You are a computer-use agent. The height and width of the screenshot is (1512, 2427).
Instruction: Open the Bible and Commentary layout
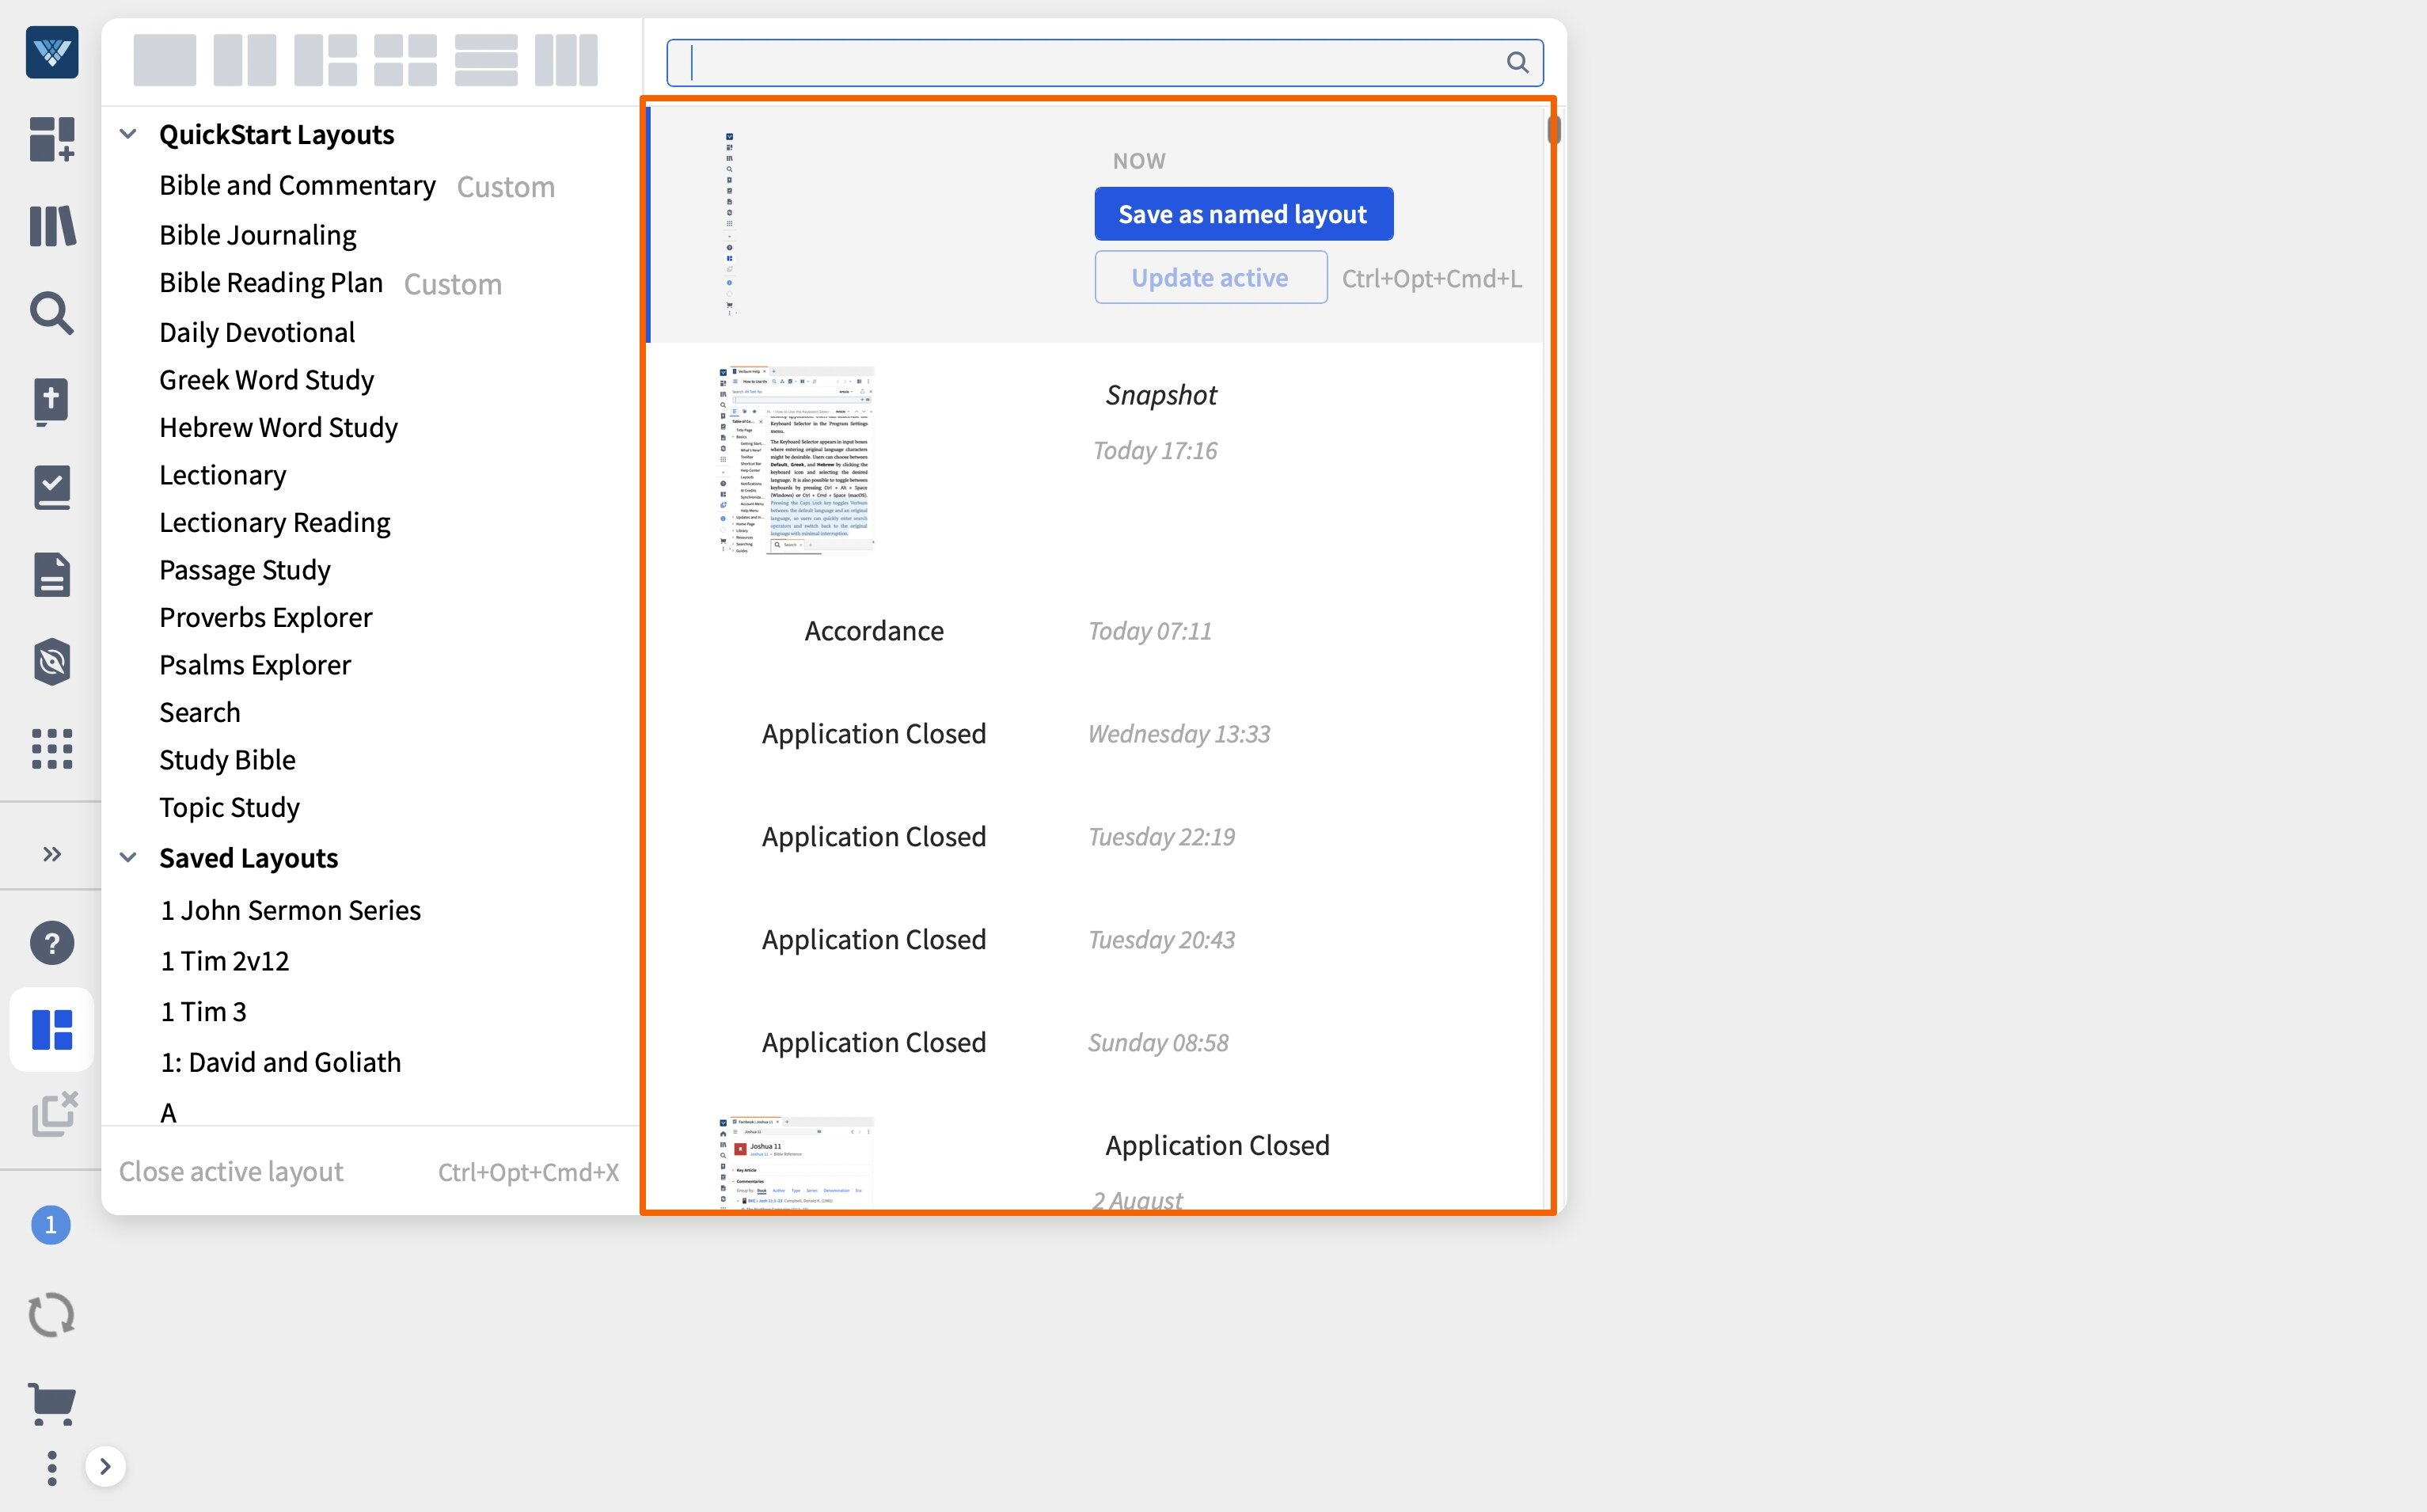pos(297,185)
